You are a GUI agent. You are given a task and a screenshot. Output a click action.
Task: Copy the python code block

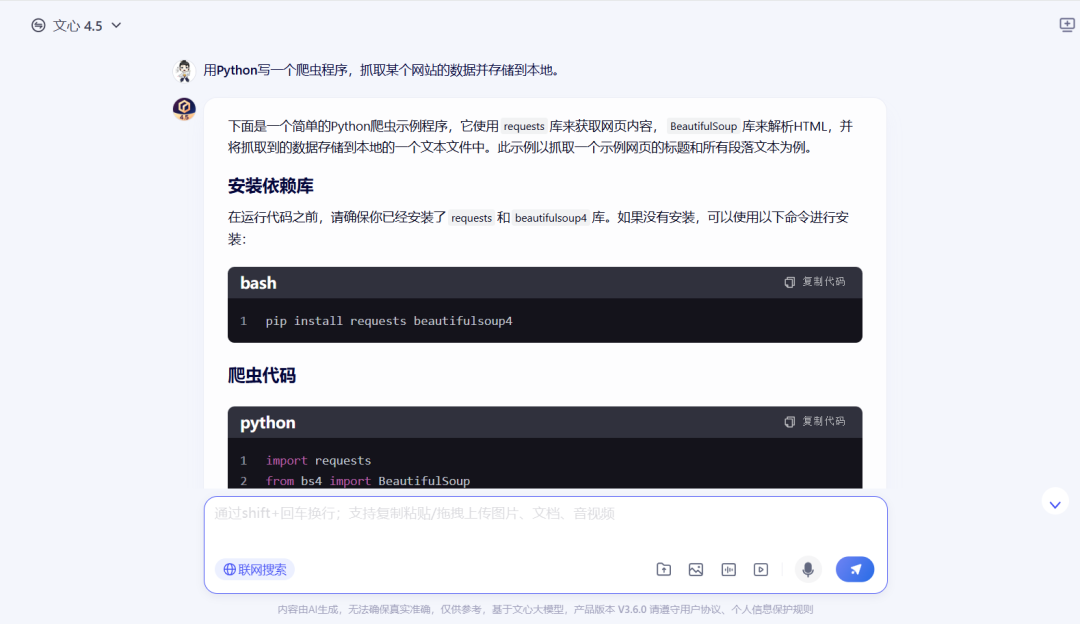pos(814,422)
